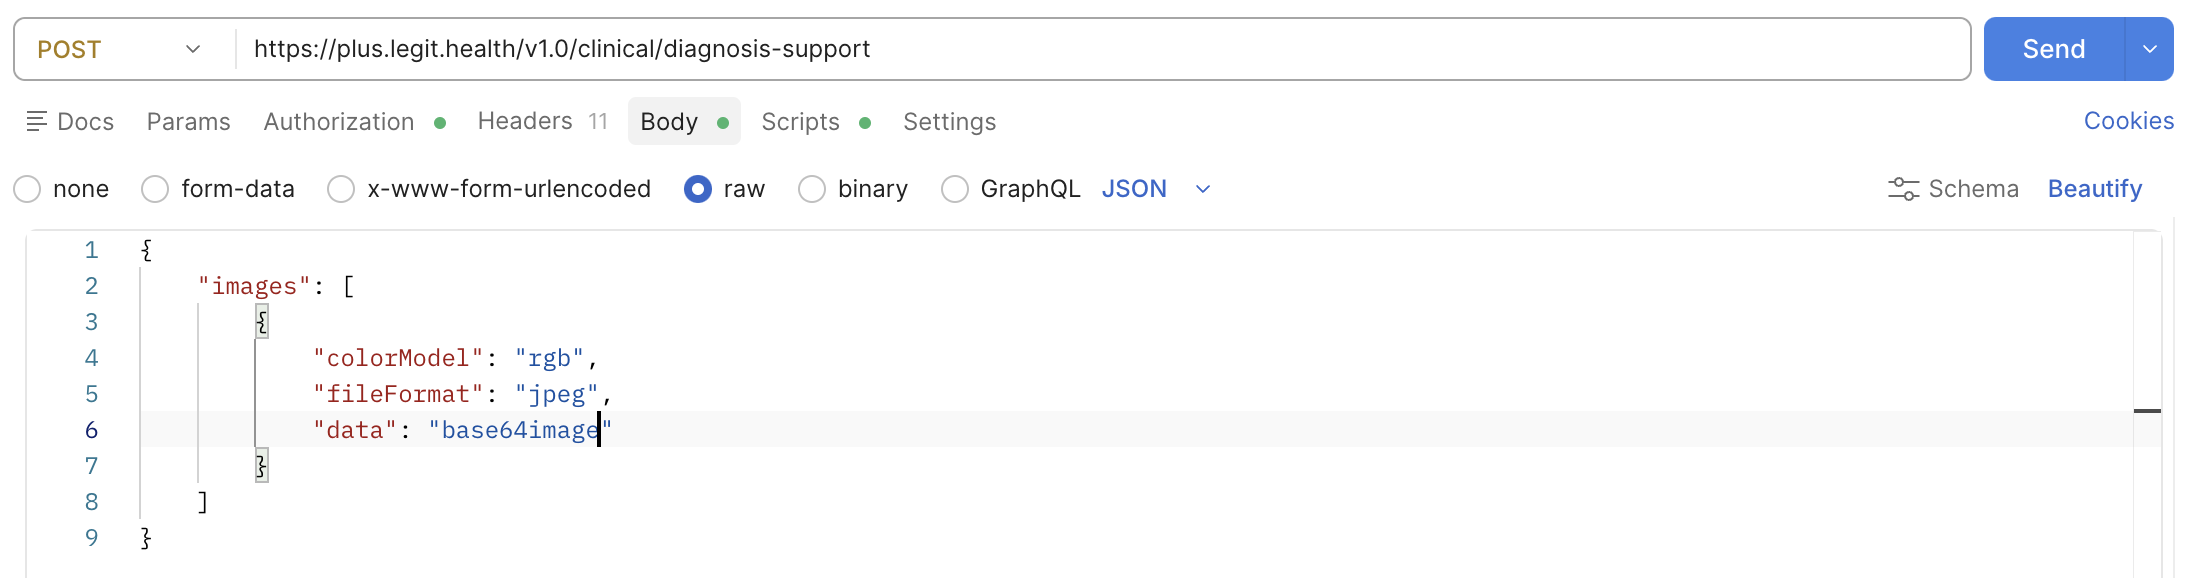Select the form-data radio button
The height and width of the screenshot is (578, 2194).
(x=155, y=189)
